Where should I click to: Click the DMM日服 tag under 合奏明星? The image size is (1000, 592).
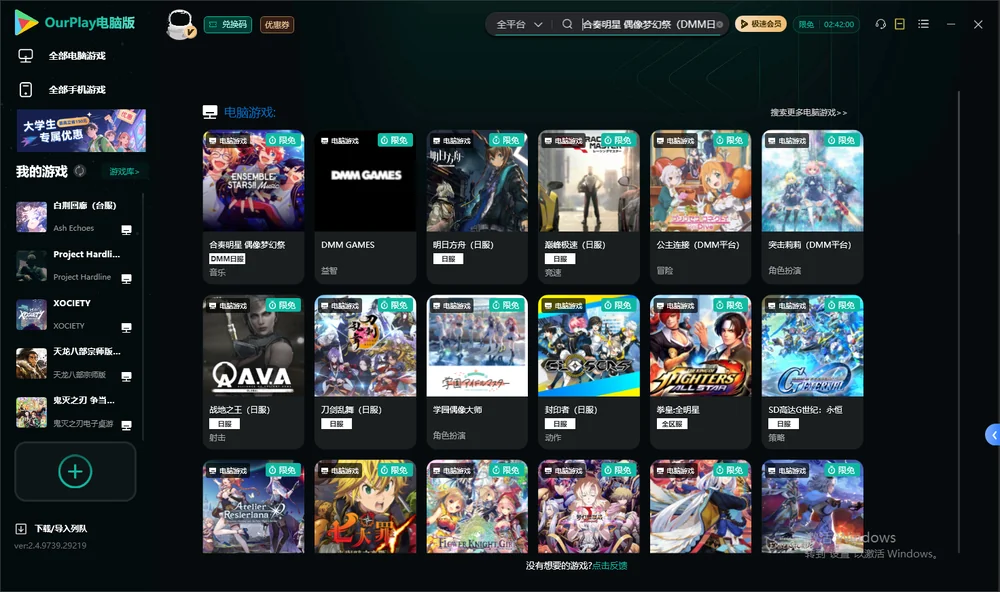pos(227,259)
